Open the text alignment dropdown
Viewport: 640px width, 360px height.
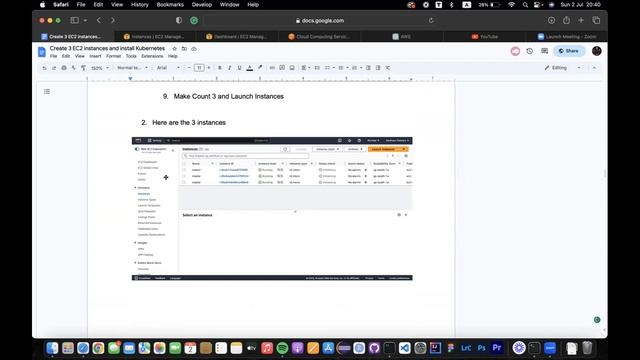tap(306, 68)
